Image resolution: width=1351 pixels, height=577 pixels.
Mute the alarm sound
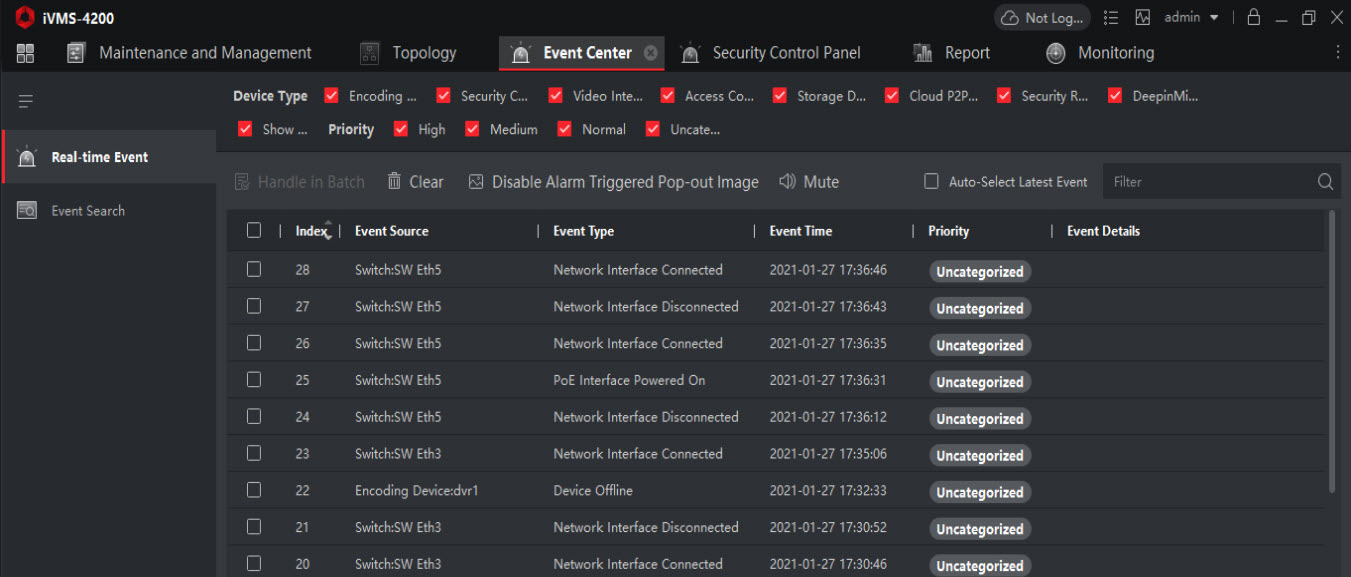(x=809, y=182)
